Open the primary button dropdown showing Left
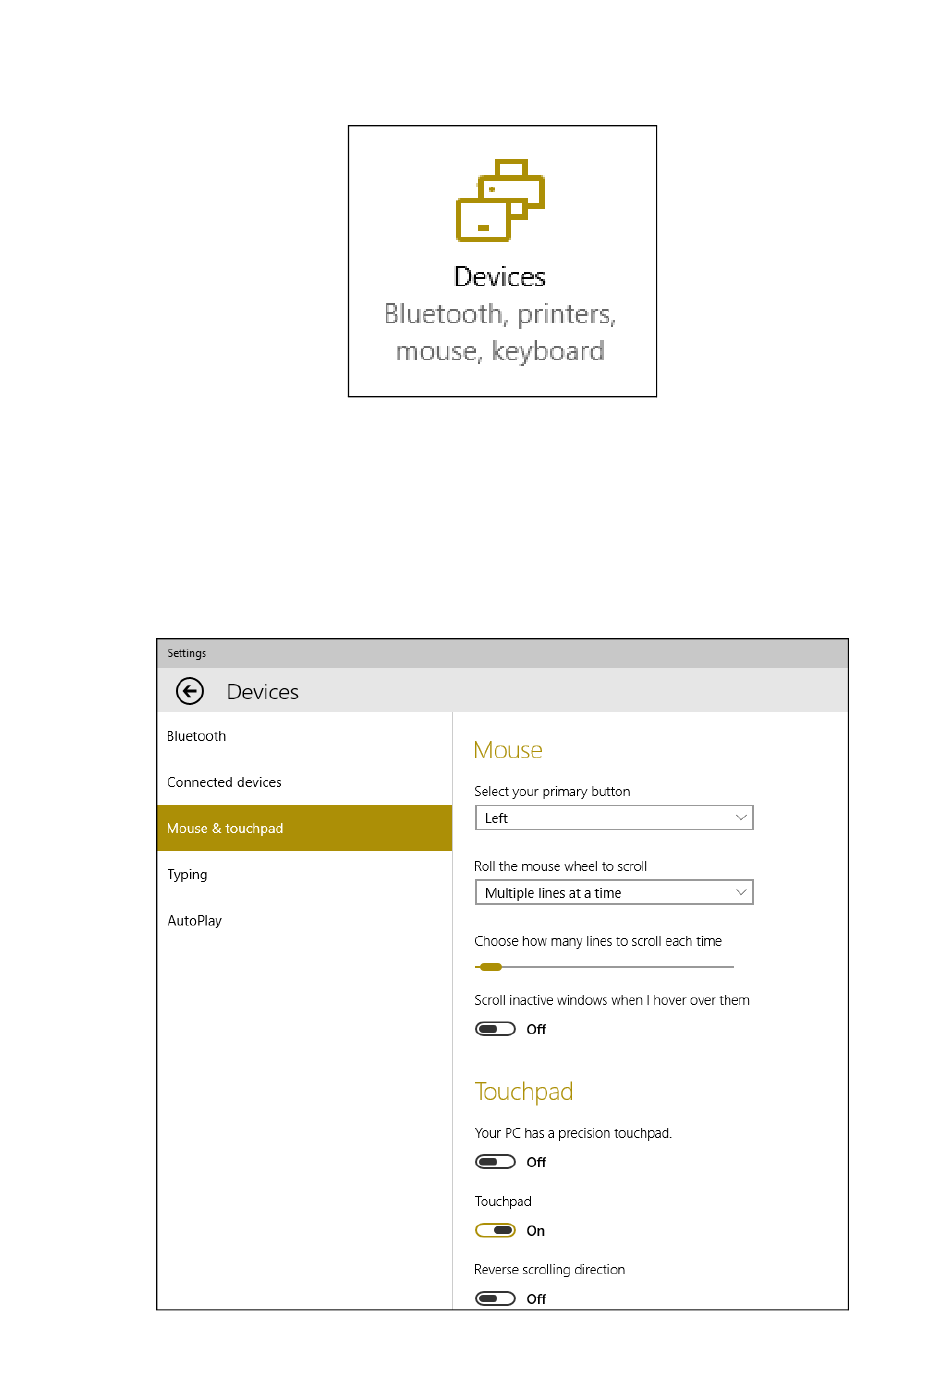Viewport: 950px width, 1381px height. [613, 818]
